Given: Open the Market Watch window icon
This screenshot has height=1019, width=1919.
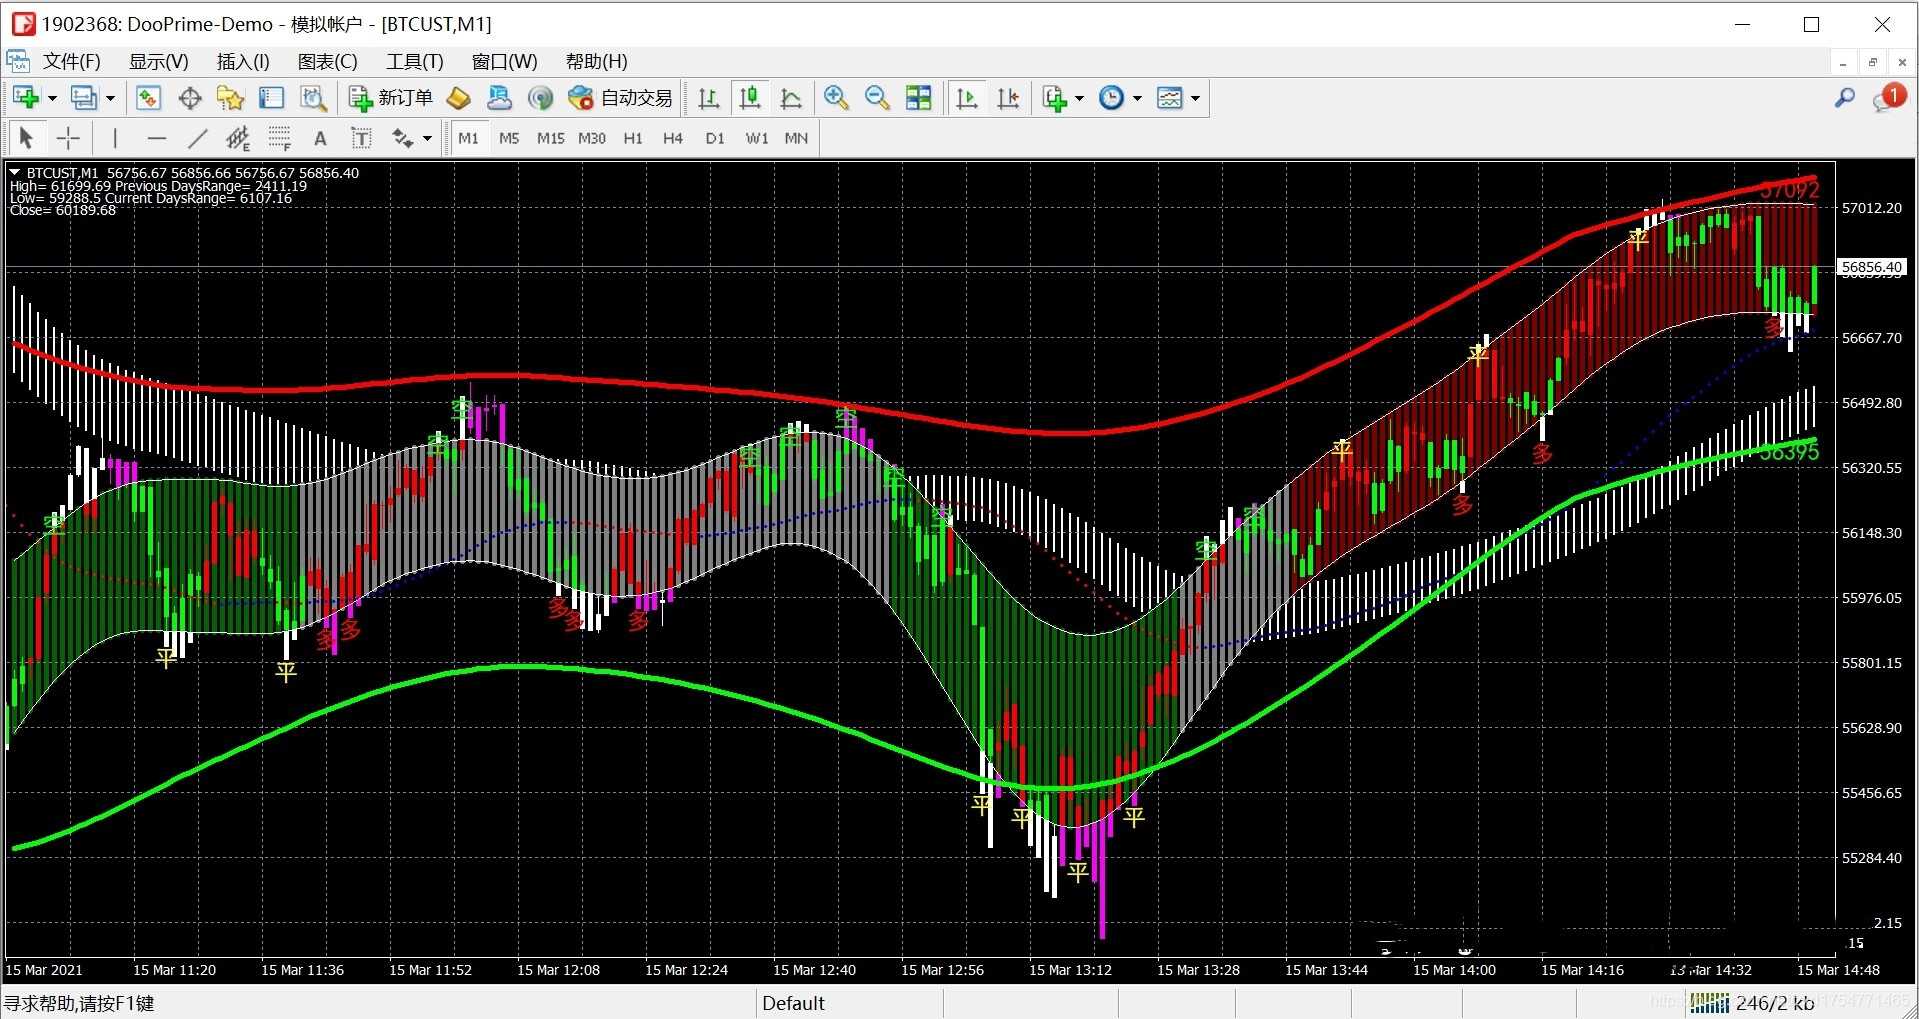Looking at the screenshot, I should pyautogui.click(x=148, y=98).
